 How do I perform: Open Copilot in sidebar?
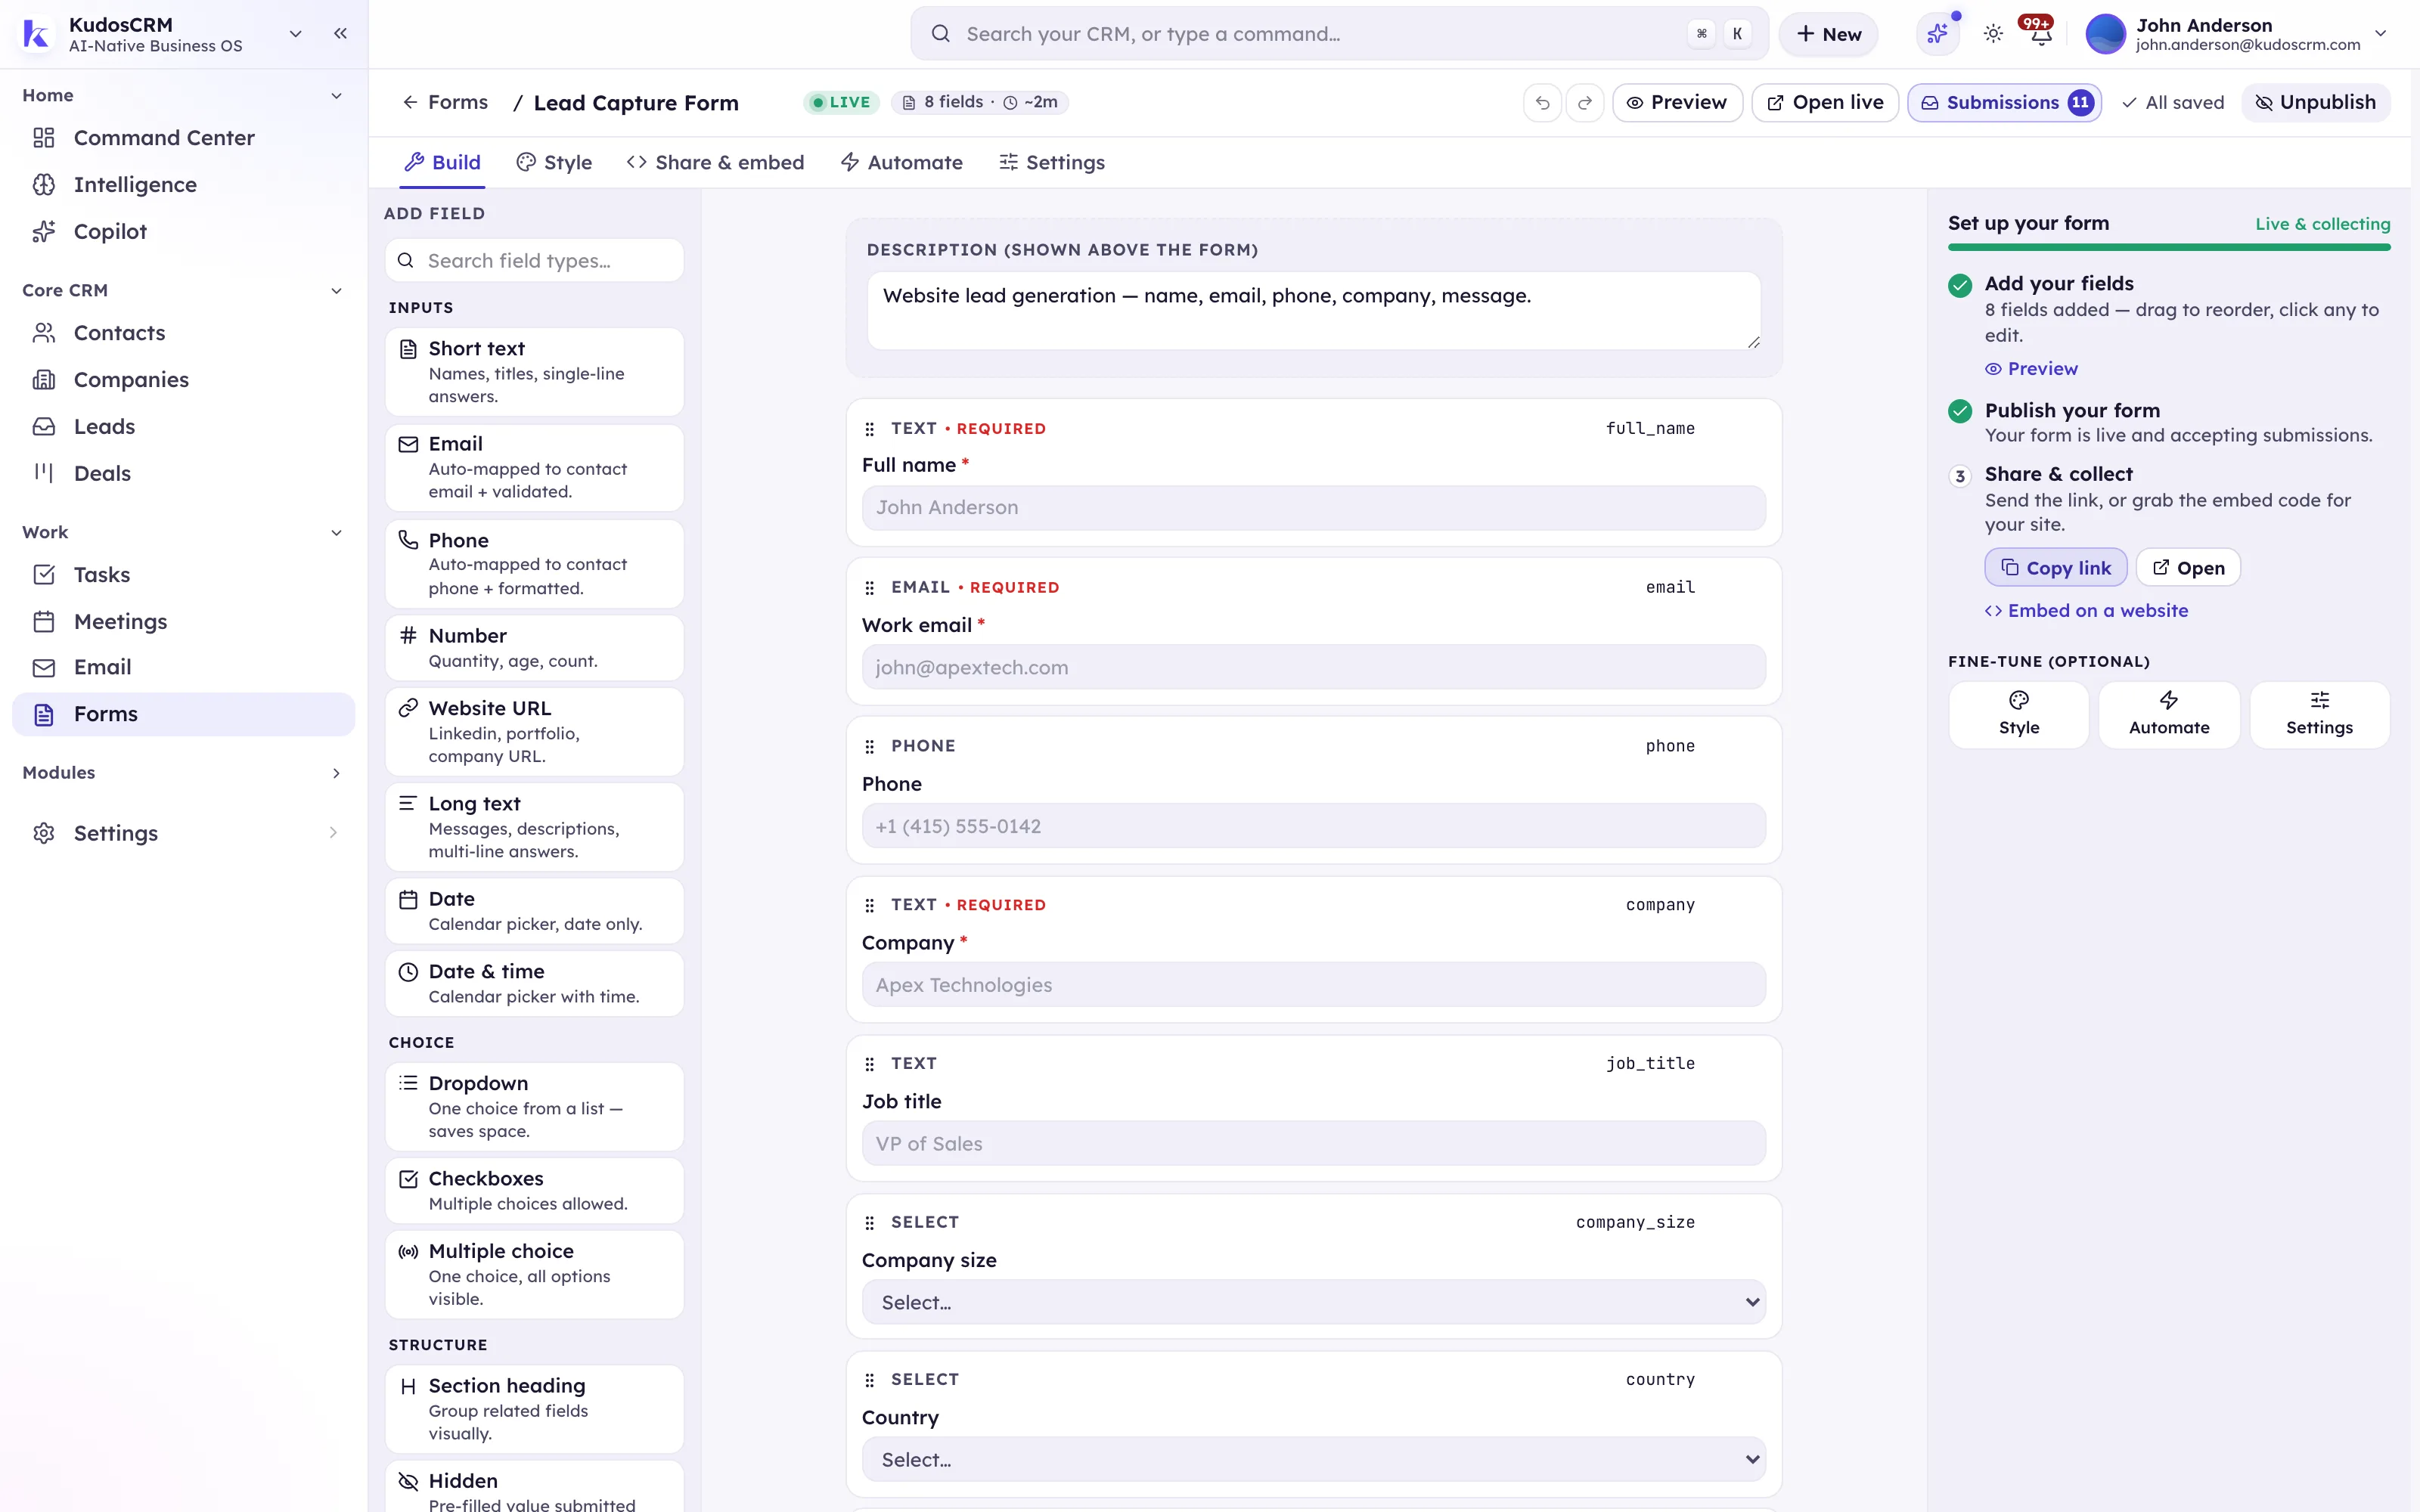183,232
